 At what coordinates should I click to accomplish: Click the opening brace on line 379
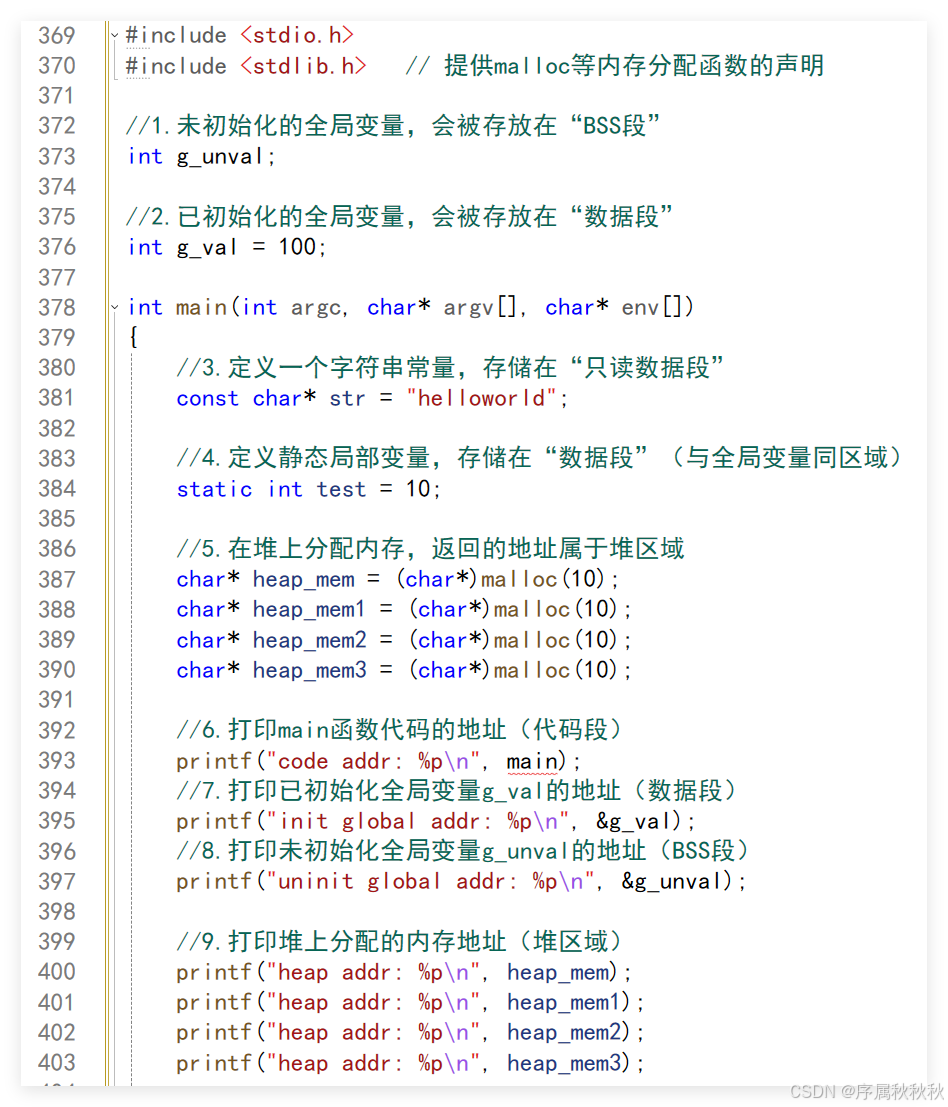(133, 338)
